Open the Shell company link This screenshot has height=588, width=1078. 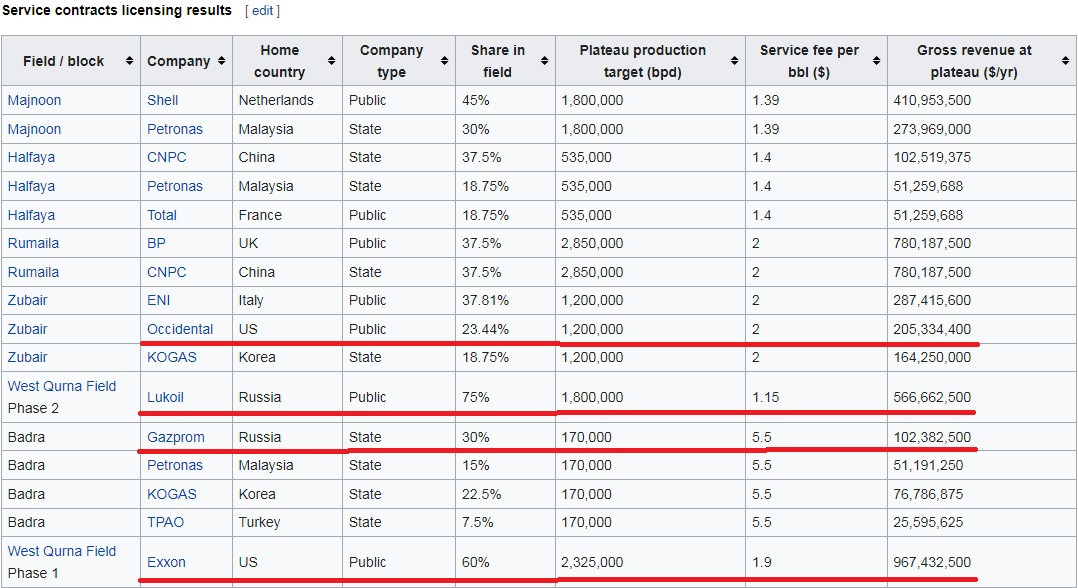pyautogui.click(x=163, y=100)
